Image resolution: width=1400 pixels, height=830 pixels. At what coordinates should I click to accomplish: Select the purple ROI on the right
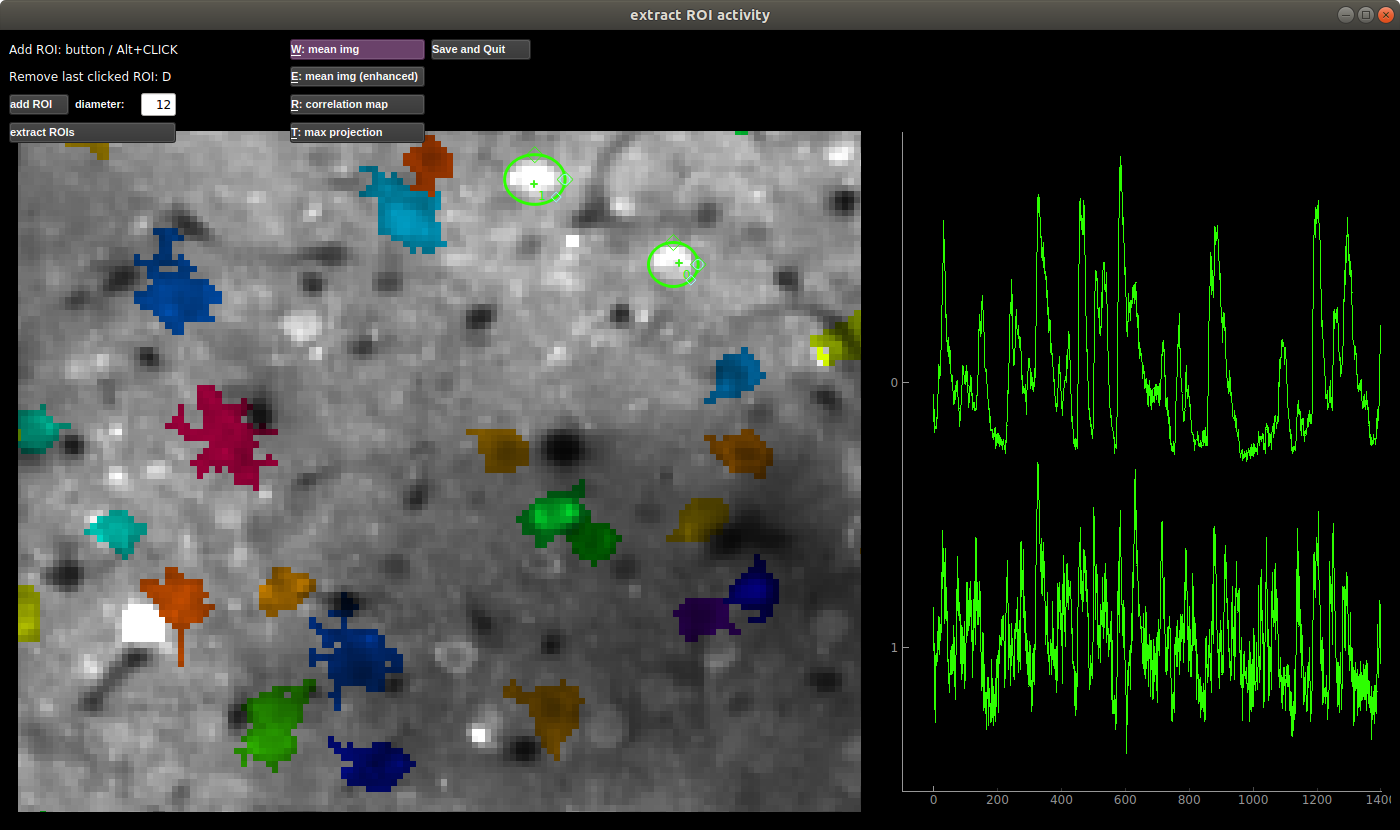[x=705, y=618]
